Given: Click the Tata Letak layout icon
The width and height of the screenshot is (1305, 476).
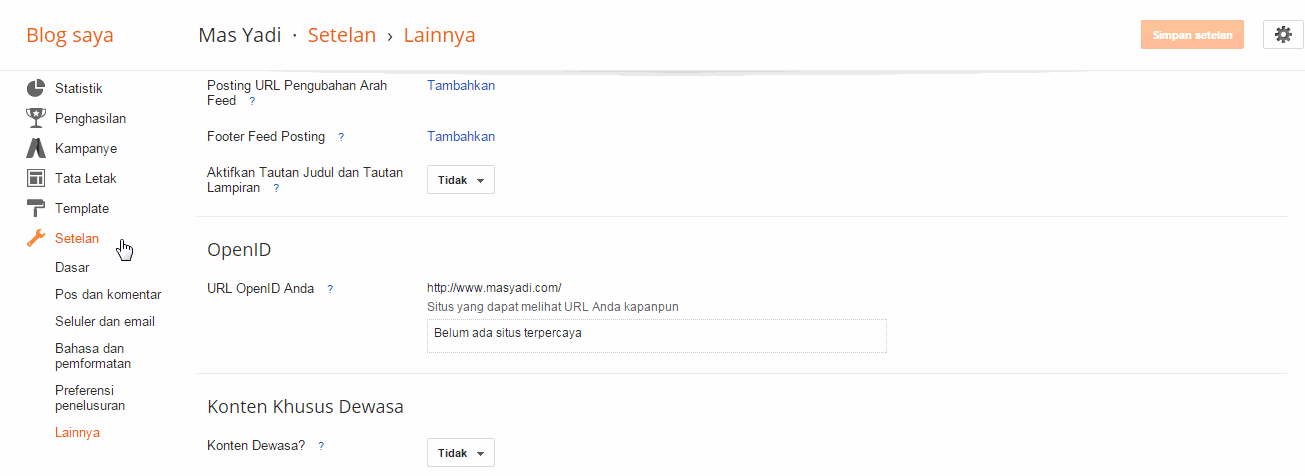Looking at the screenshot, I should 36,178.
